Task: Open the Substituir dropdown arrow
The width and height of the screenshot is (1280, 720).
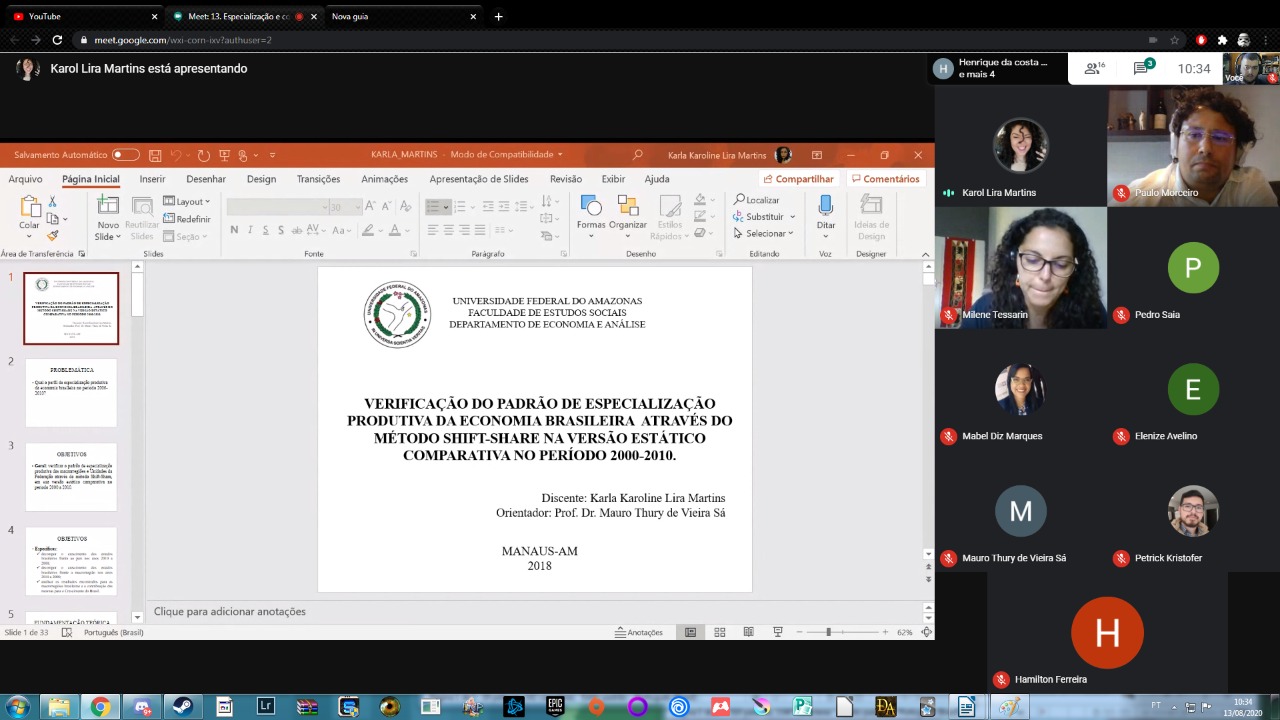Action: click(x=792, y=216)
